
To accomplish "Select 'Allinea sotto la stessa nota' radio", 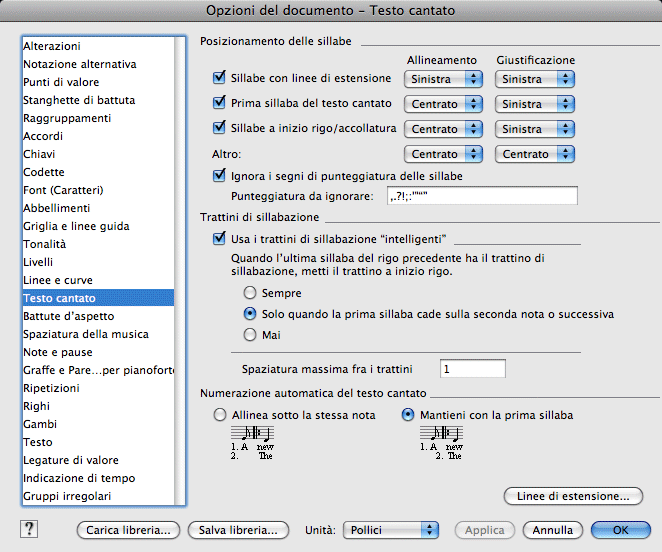I will point(220,414).
